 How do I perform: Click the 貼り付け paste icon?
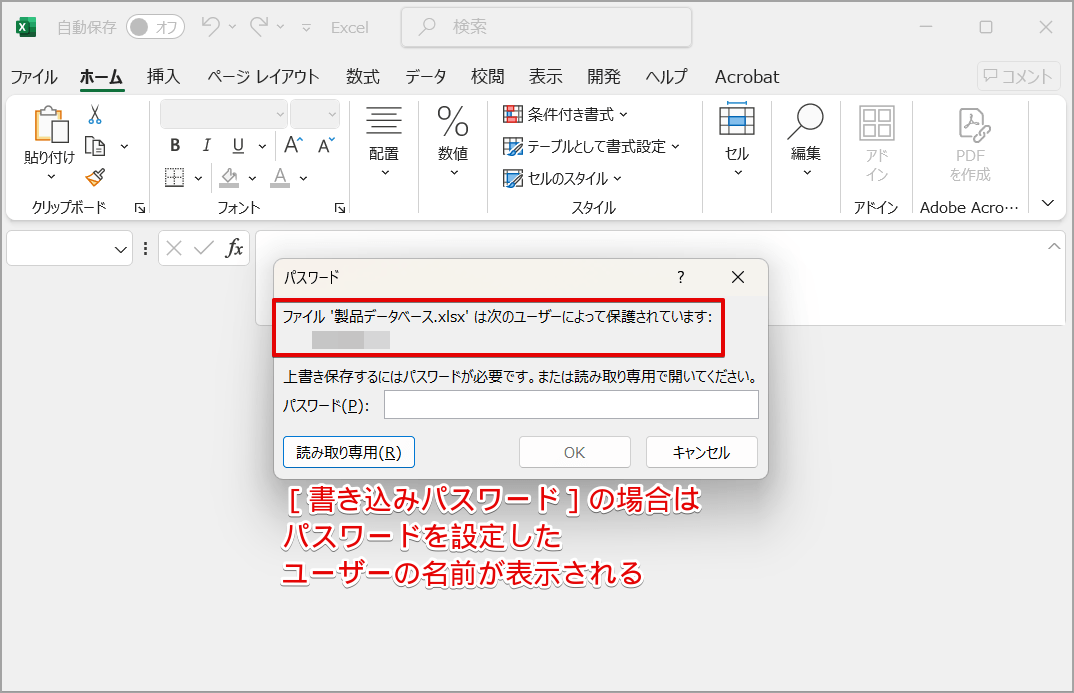pyautogui.click(x=49, y=125)
